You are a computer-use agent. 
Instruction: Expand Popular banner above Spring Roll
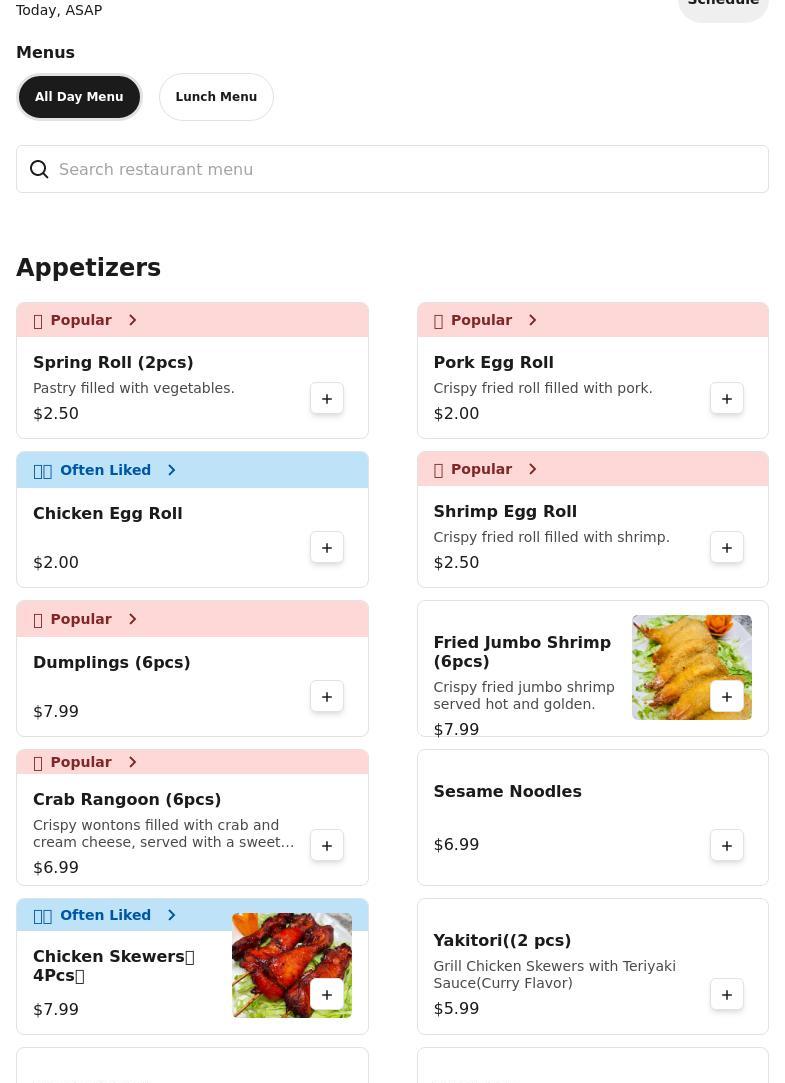(x=193, y=320)
